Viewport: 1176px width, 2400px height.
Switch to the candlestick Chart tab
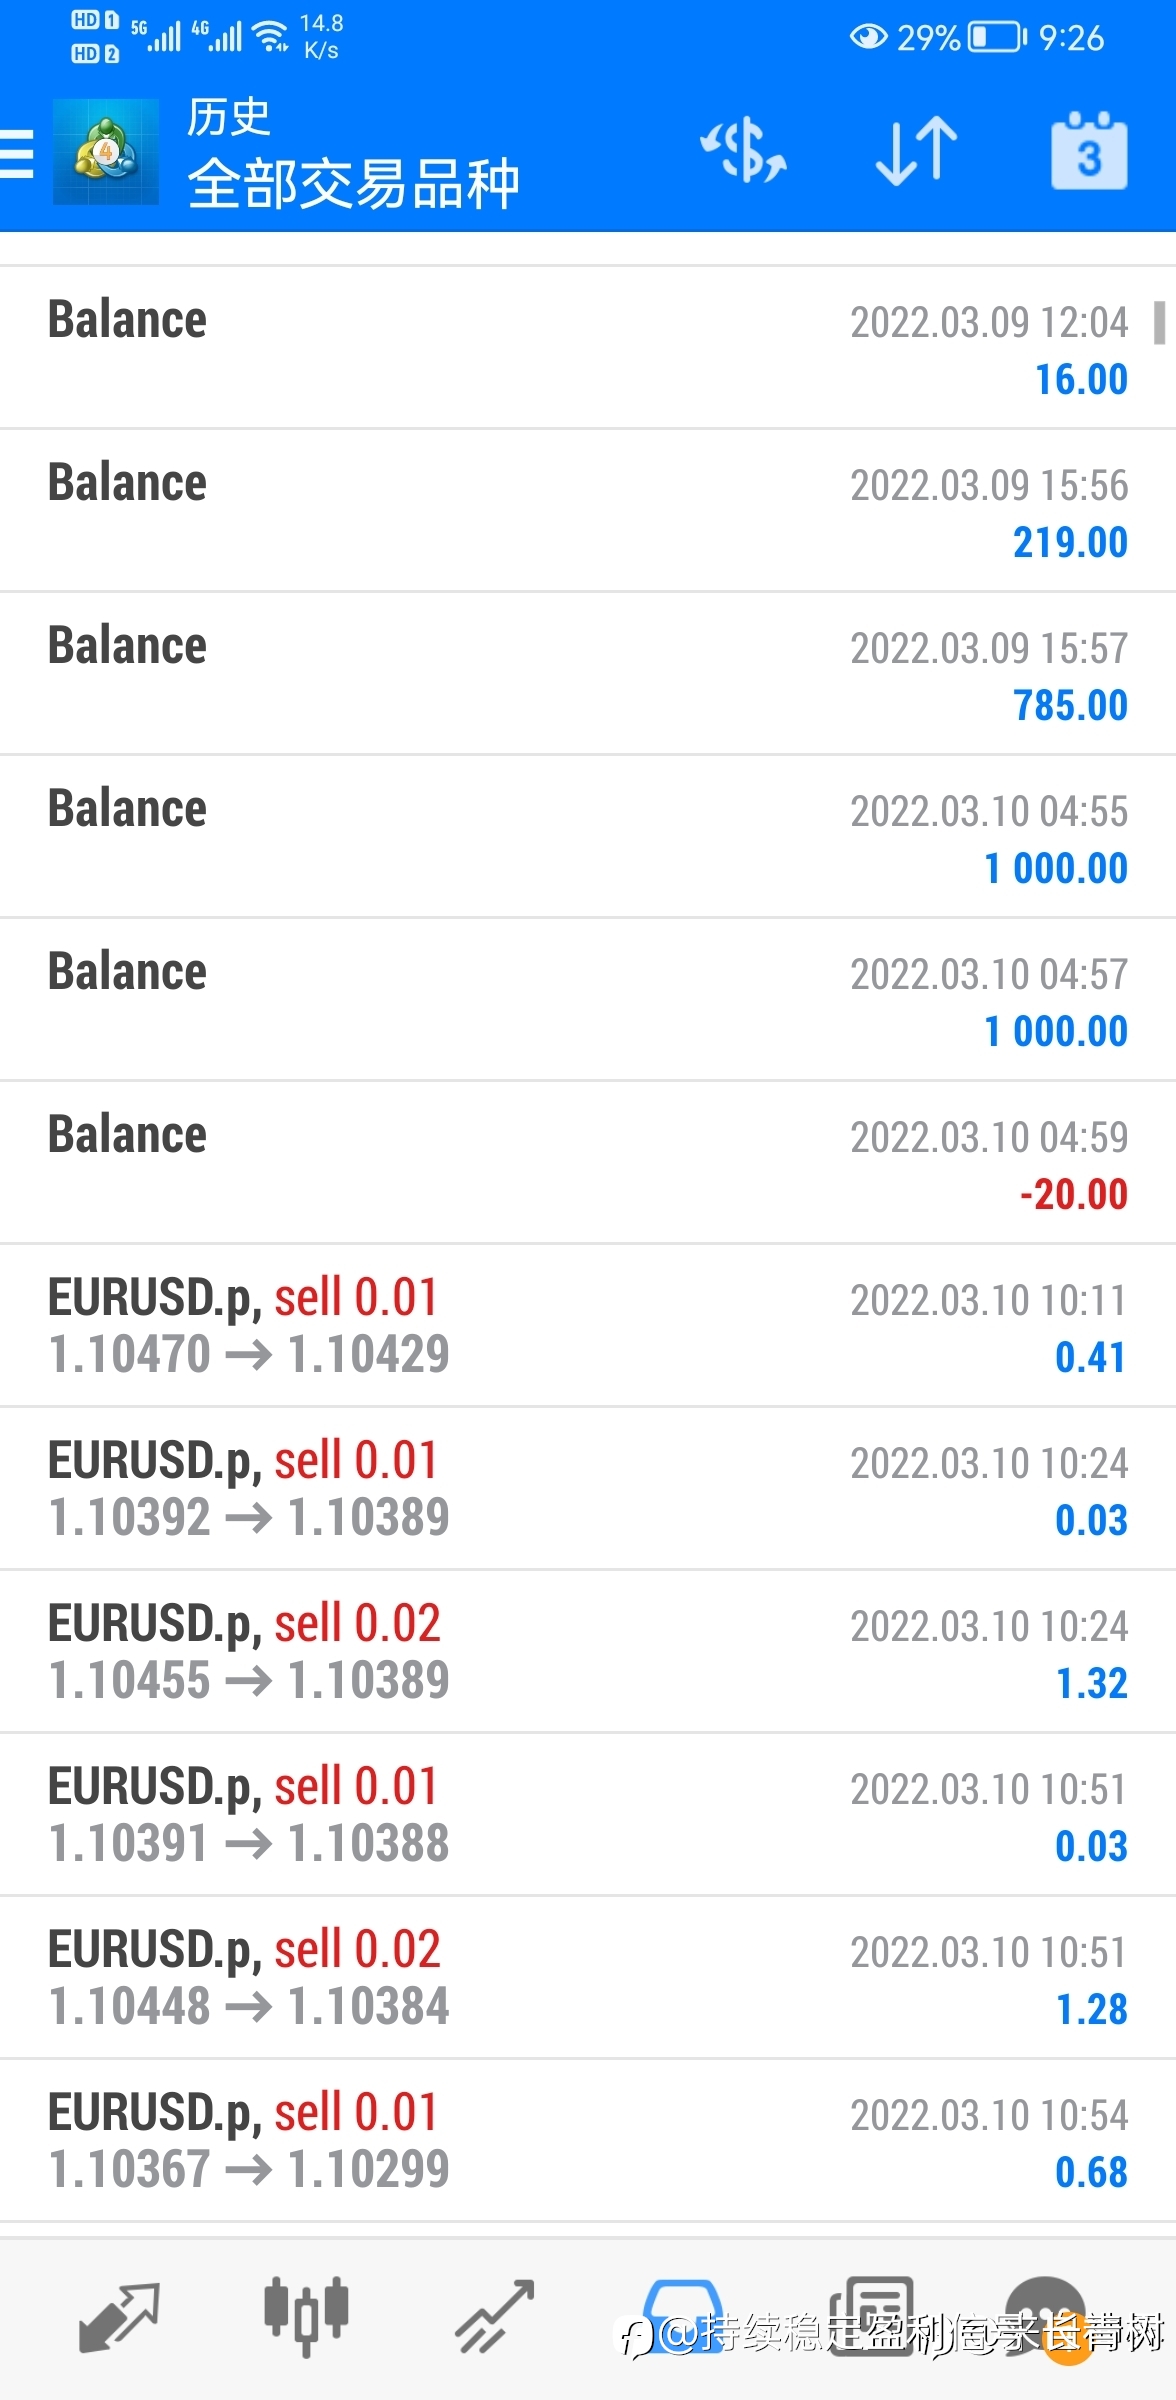coord(306,2315)
